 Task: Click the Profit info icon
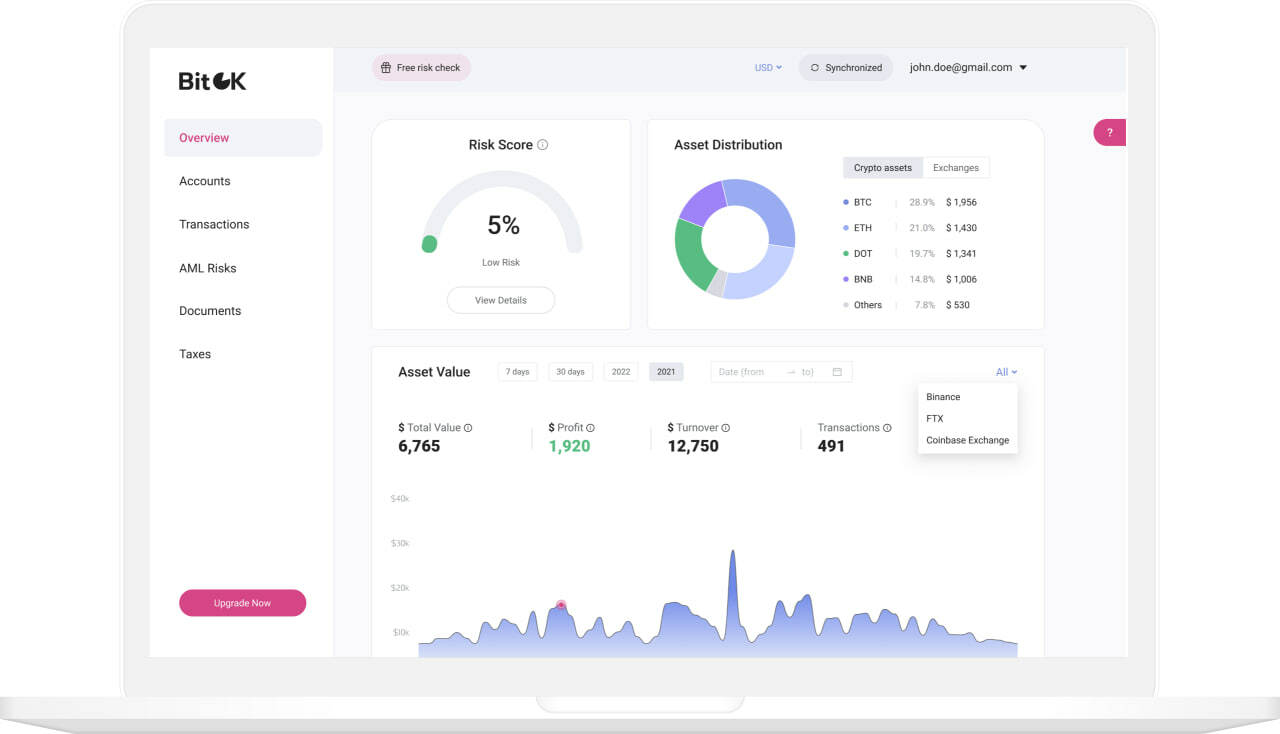click(x=590, y=428)
